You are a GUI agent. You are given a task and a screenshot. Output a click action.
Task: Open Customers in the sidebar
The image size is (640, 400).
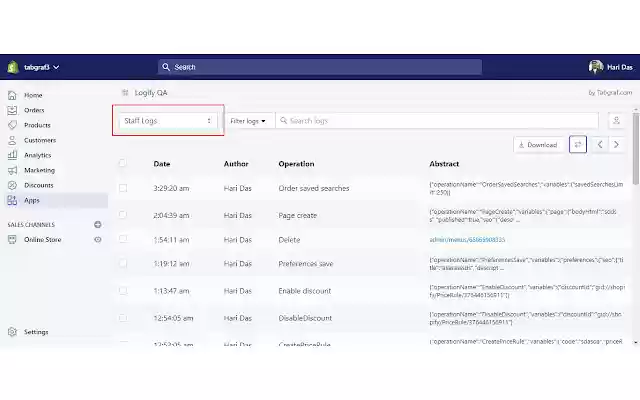40,140
